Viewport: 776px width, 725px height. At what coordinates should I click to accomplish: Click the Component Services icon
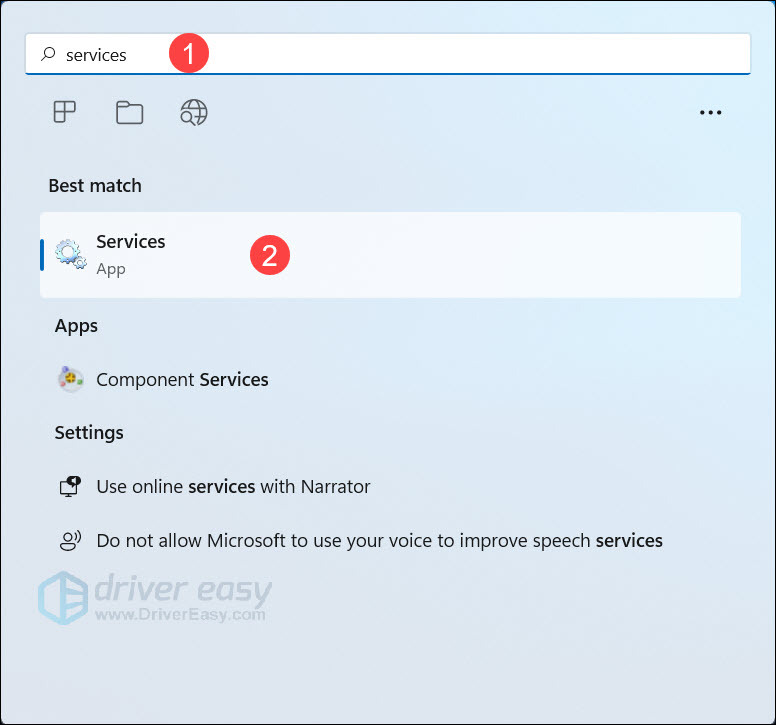point(70,379)
